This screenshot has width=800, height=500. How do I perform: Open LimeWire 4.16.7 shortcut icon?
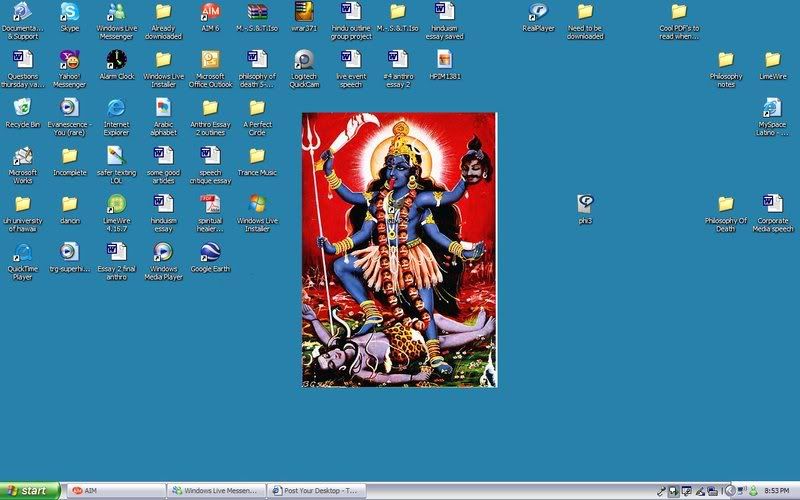[117, 204]
